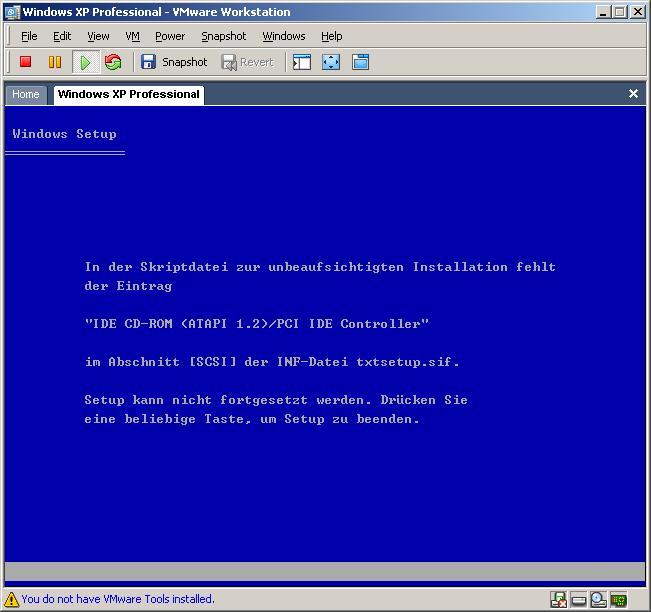Image resolution: width=651 pixels, height=612 pixels.
Task: Click the hard disk device status icon
Action: point(578,600)
